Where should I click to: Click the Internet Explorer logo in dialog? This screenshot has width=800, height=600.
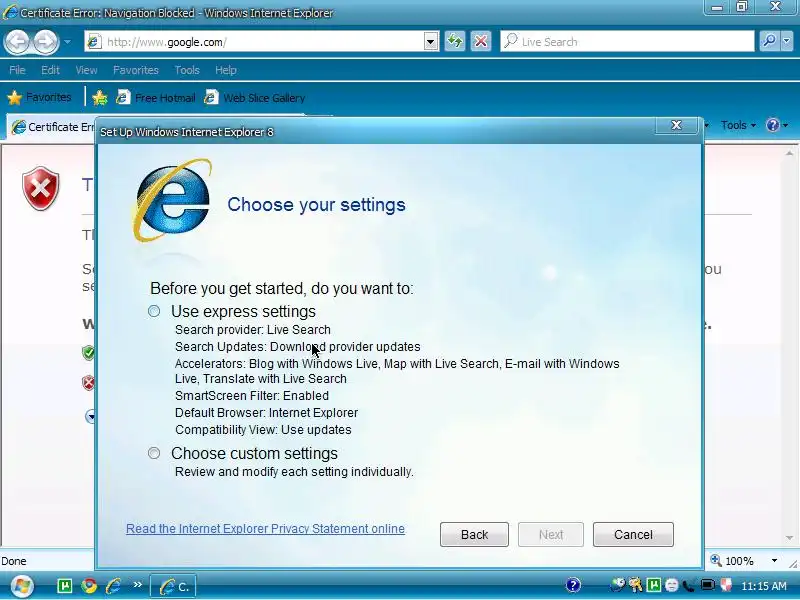(172, 200)
